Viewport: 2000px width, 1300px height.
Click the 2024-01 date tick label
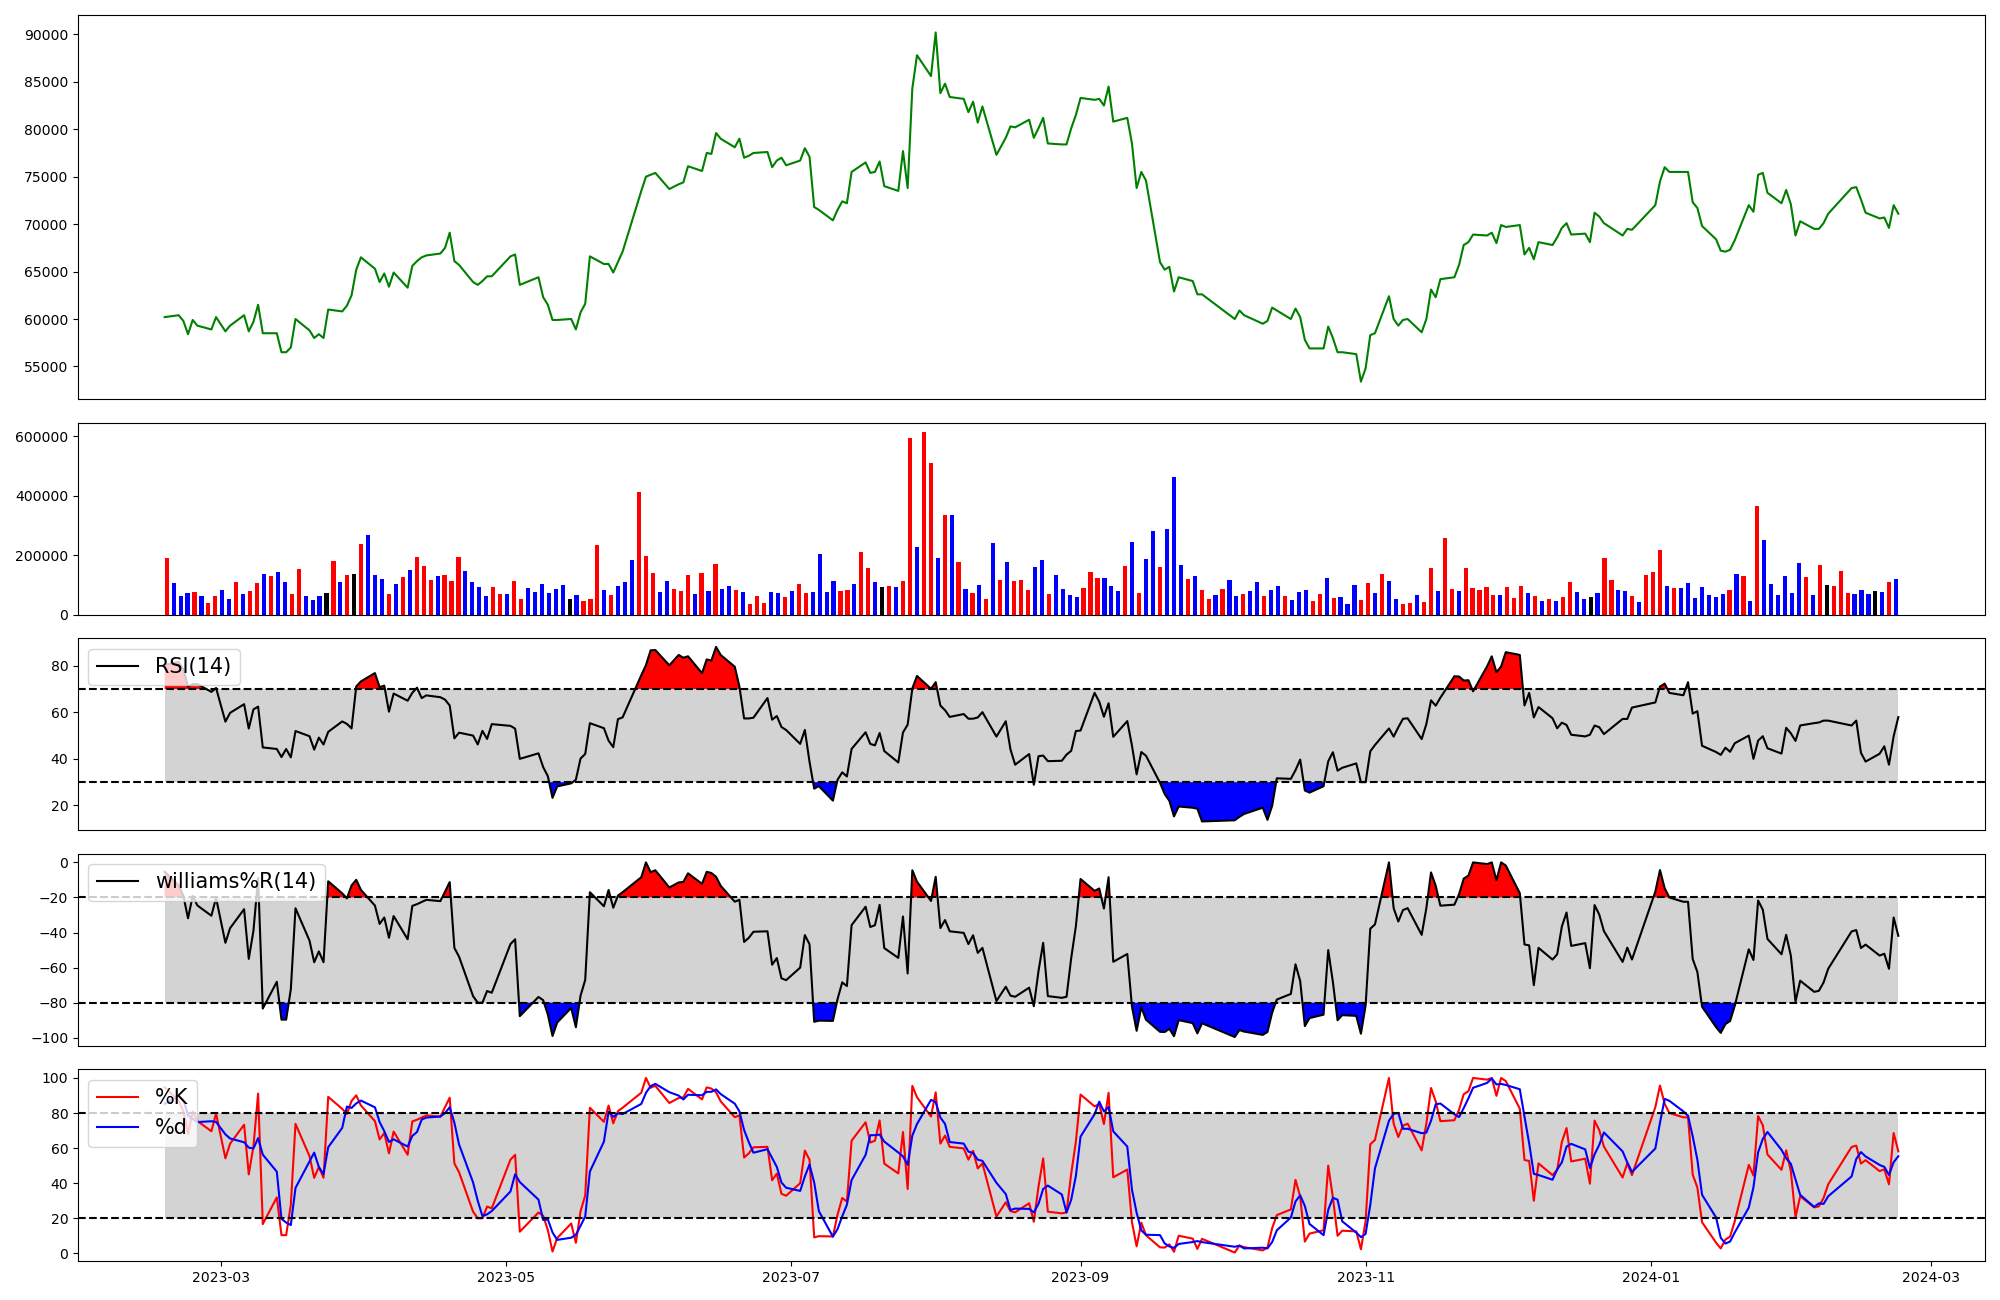(1651, 1277)
